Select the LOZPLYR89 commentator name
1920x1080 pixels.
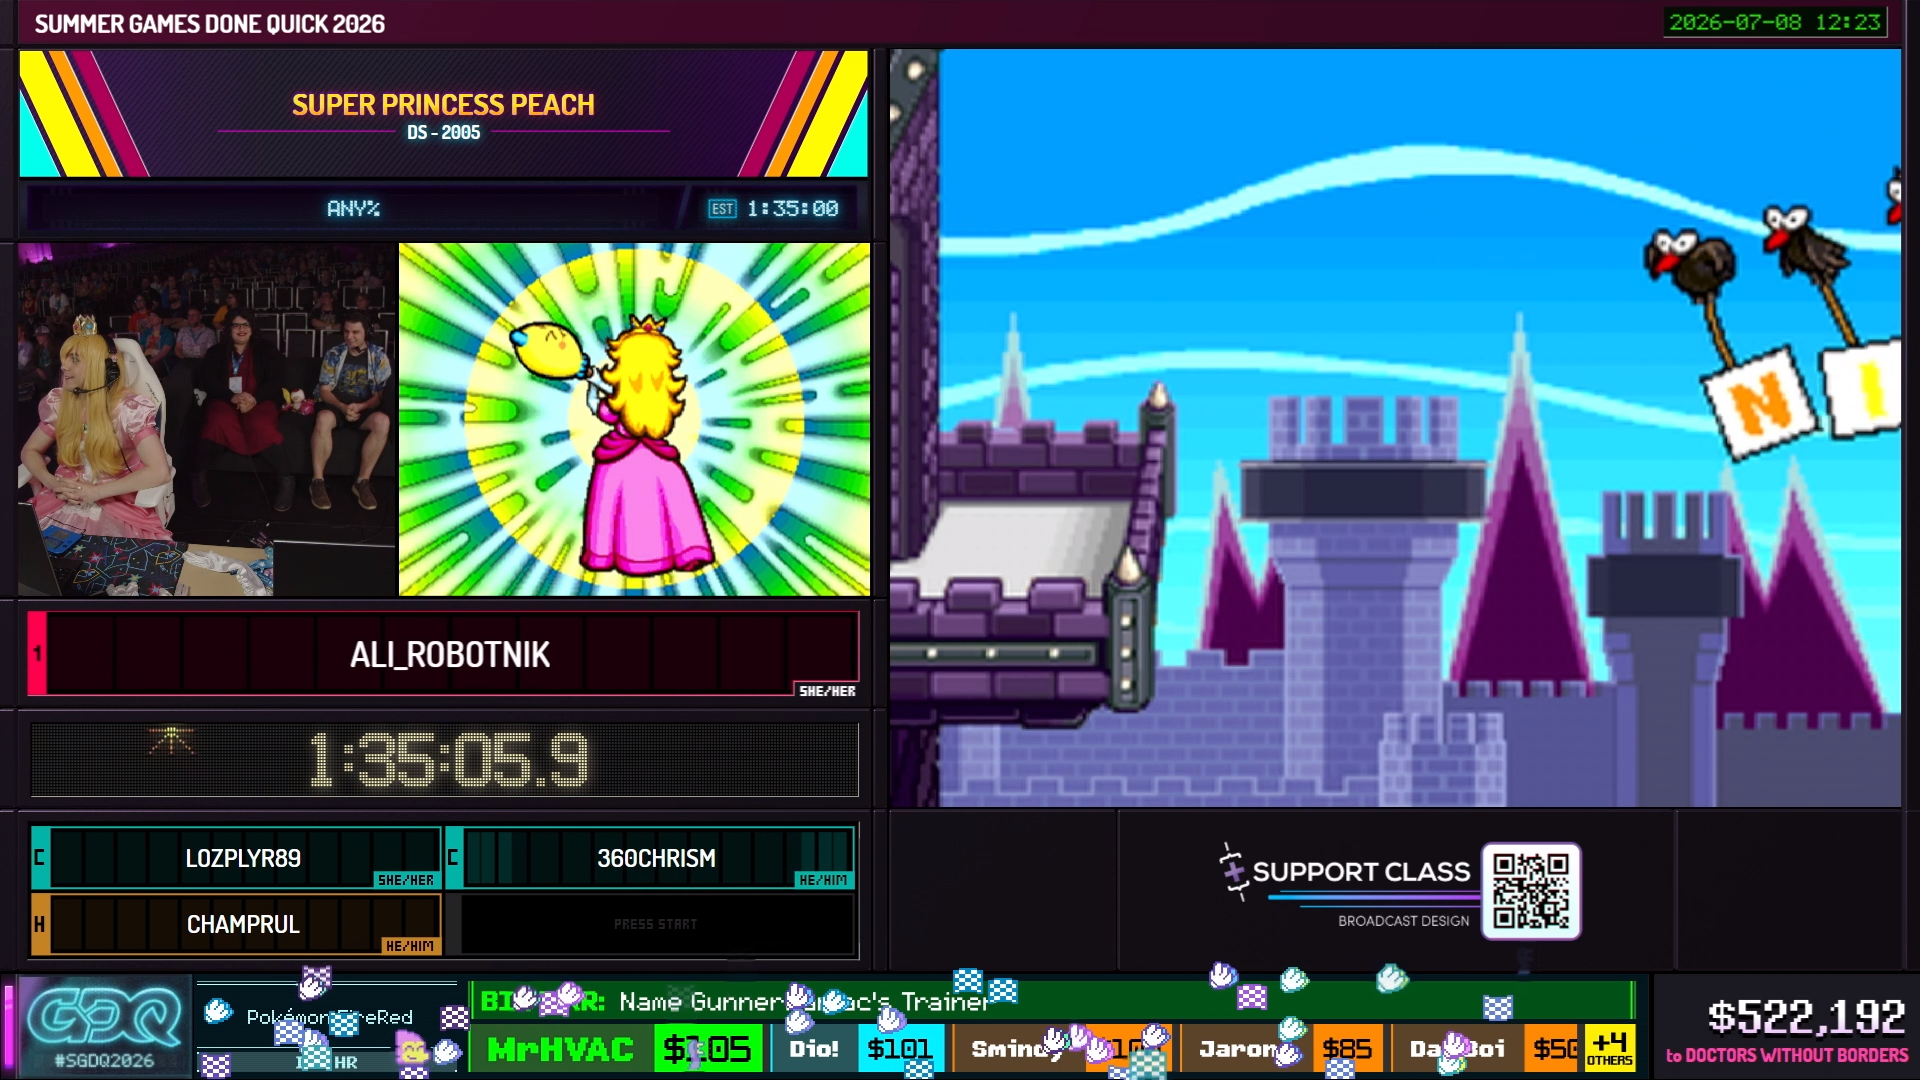pos(243,858)
